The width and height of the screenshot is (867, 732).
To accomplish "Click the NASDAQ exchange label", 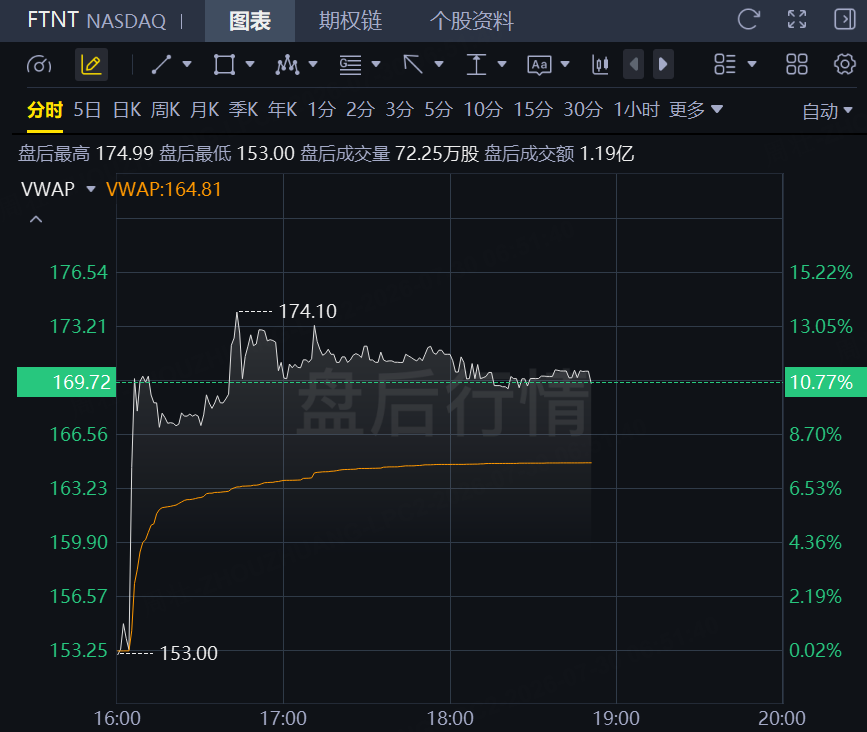I will (127, 22).
